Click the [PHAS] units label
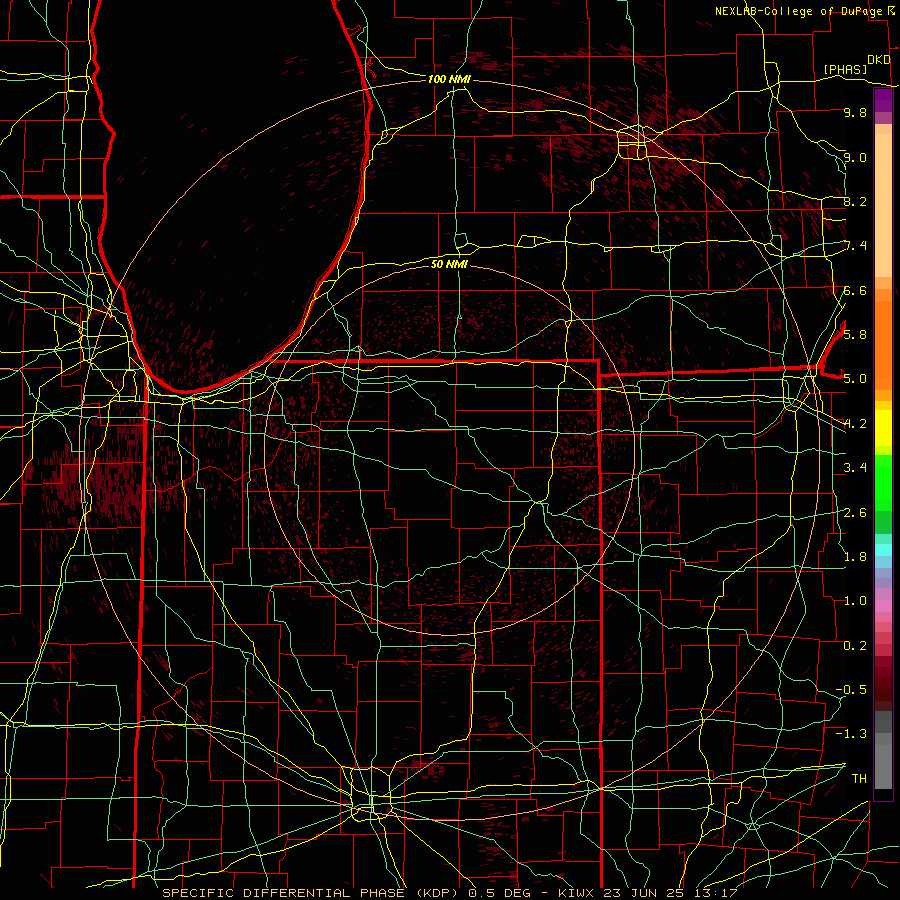 pyautogui.click(x=845, y=69)
